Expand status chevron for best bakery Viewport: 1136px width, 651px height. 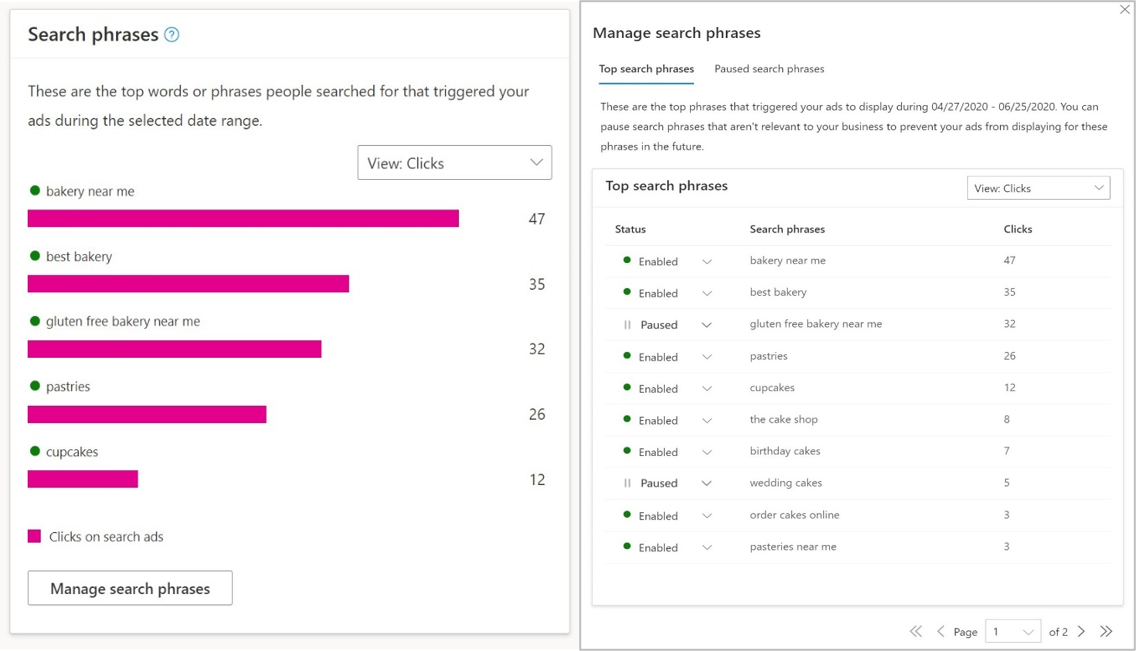coord(707,294)
